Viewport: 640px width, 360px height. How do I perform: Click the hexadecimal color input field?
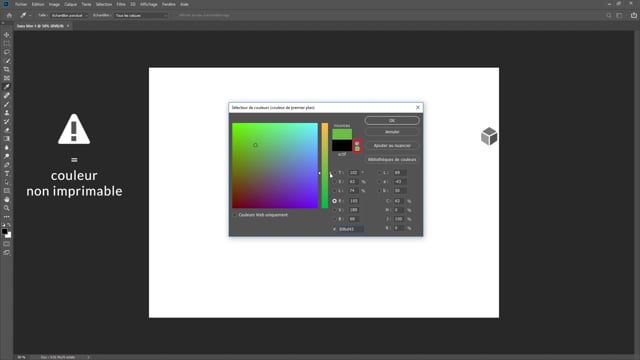351,229
